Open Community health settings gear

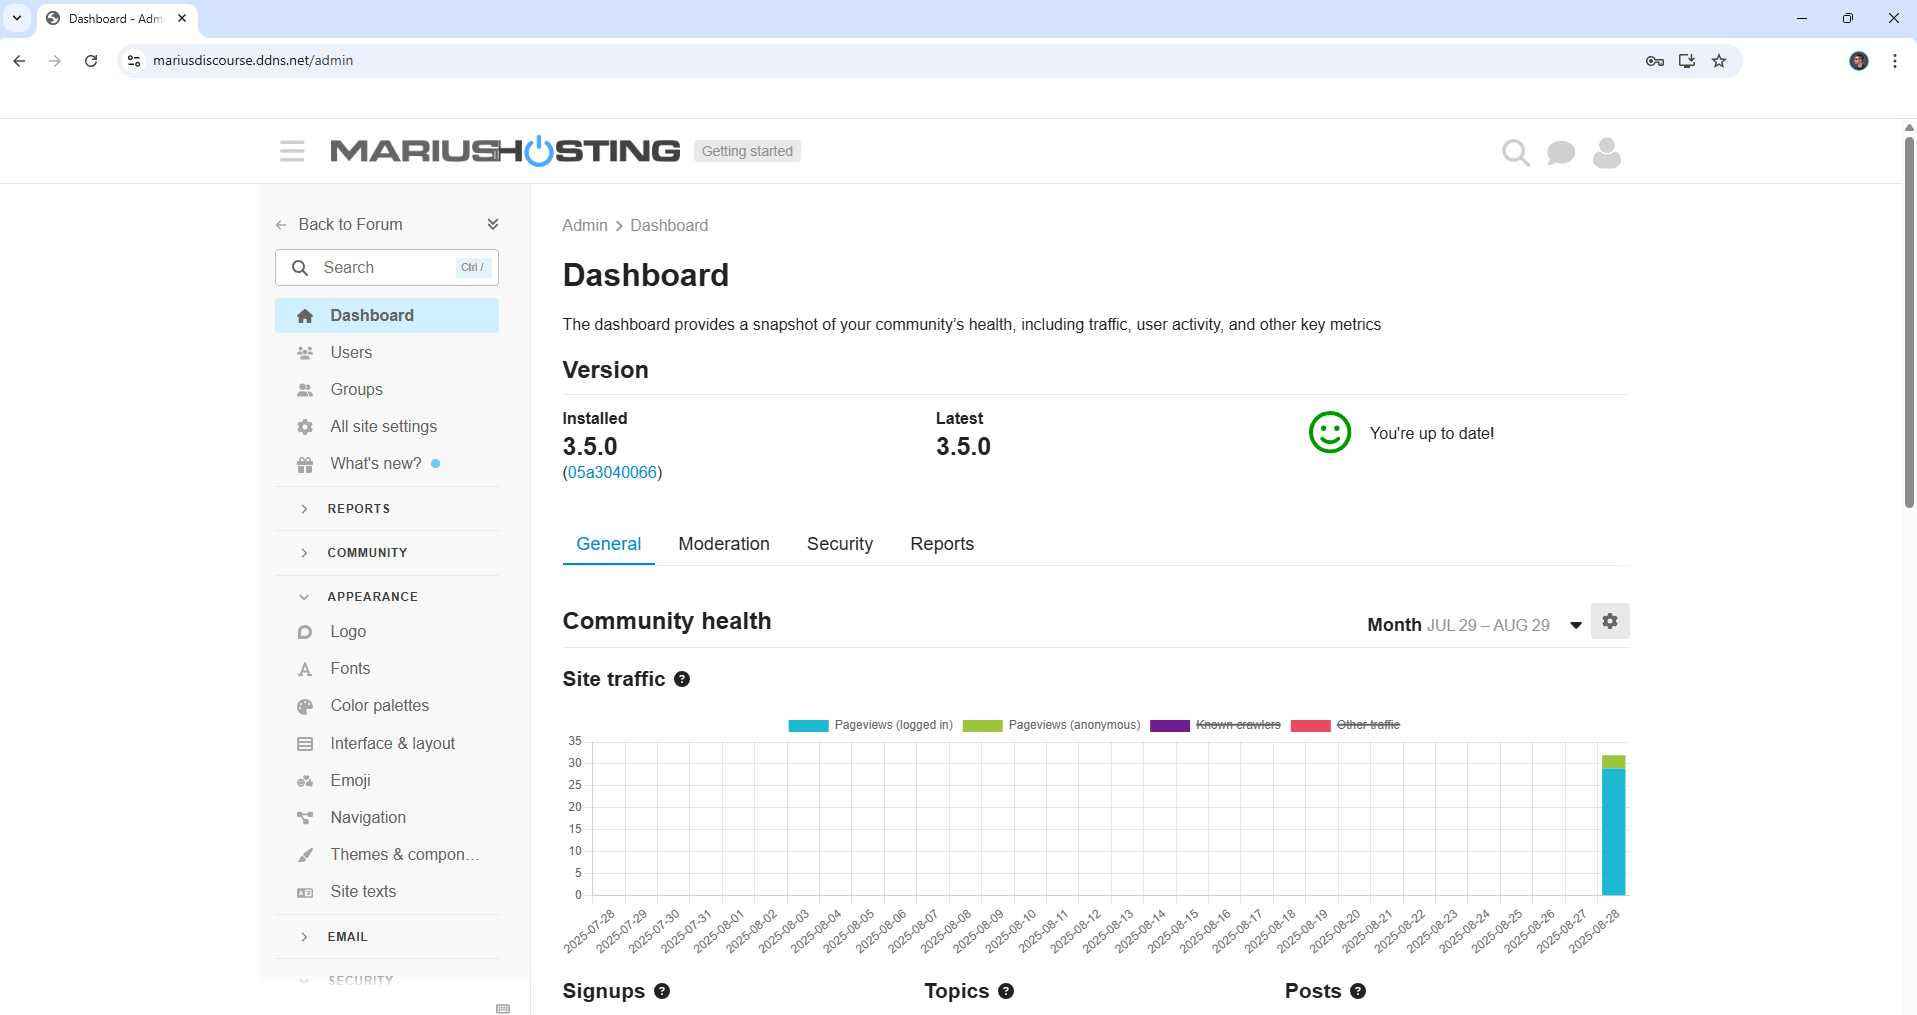[x=1610, y=621]
